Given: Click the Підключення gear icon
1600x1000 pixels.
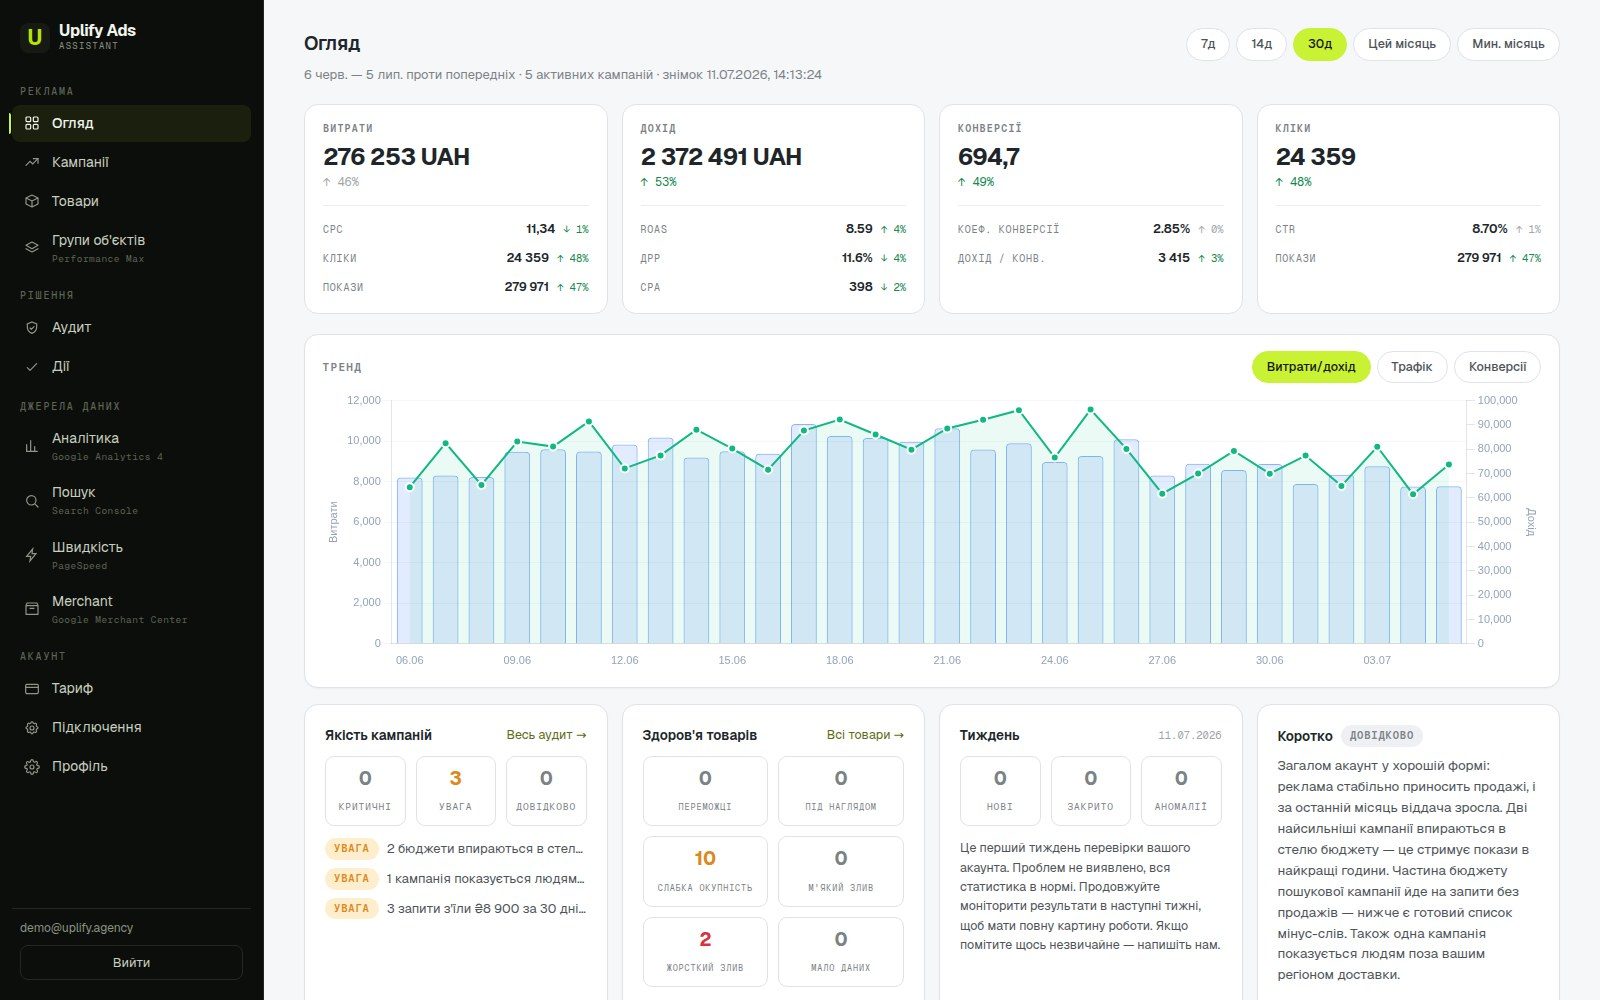Looking at the screenshot, I should [32, 727].
